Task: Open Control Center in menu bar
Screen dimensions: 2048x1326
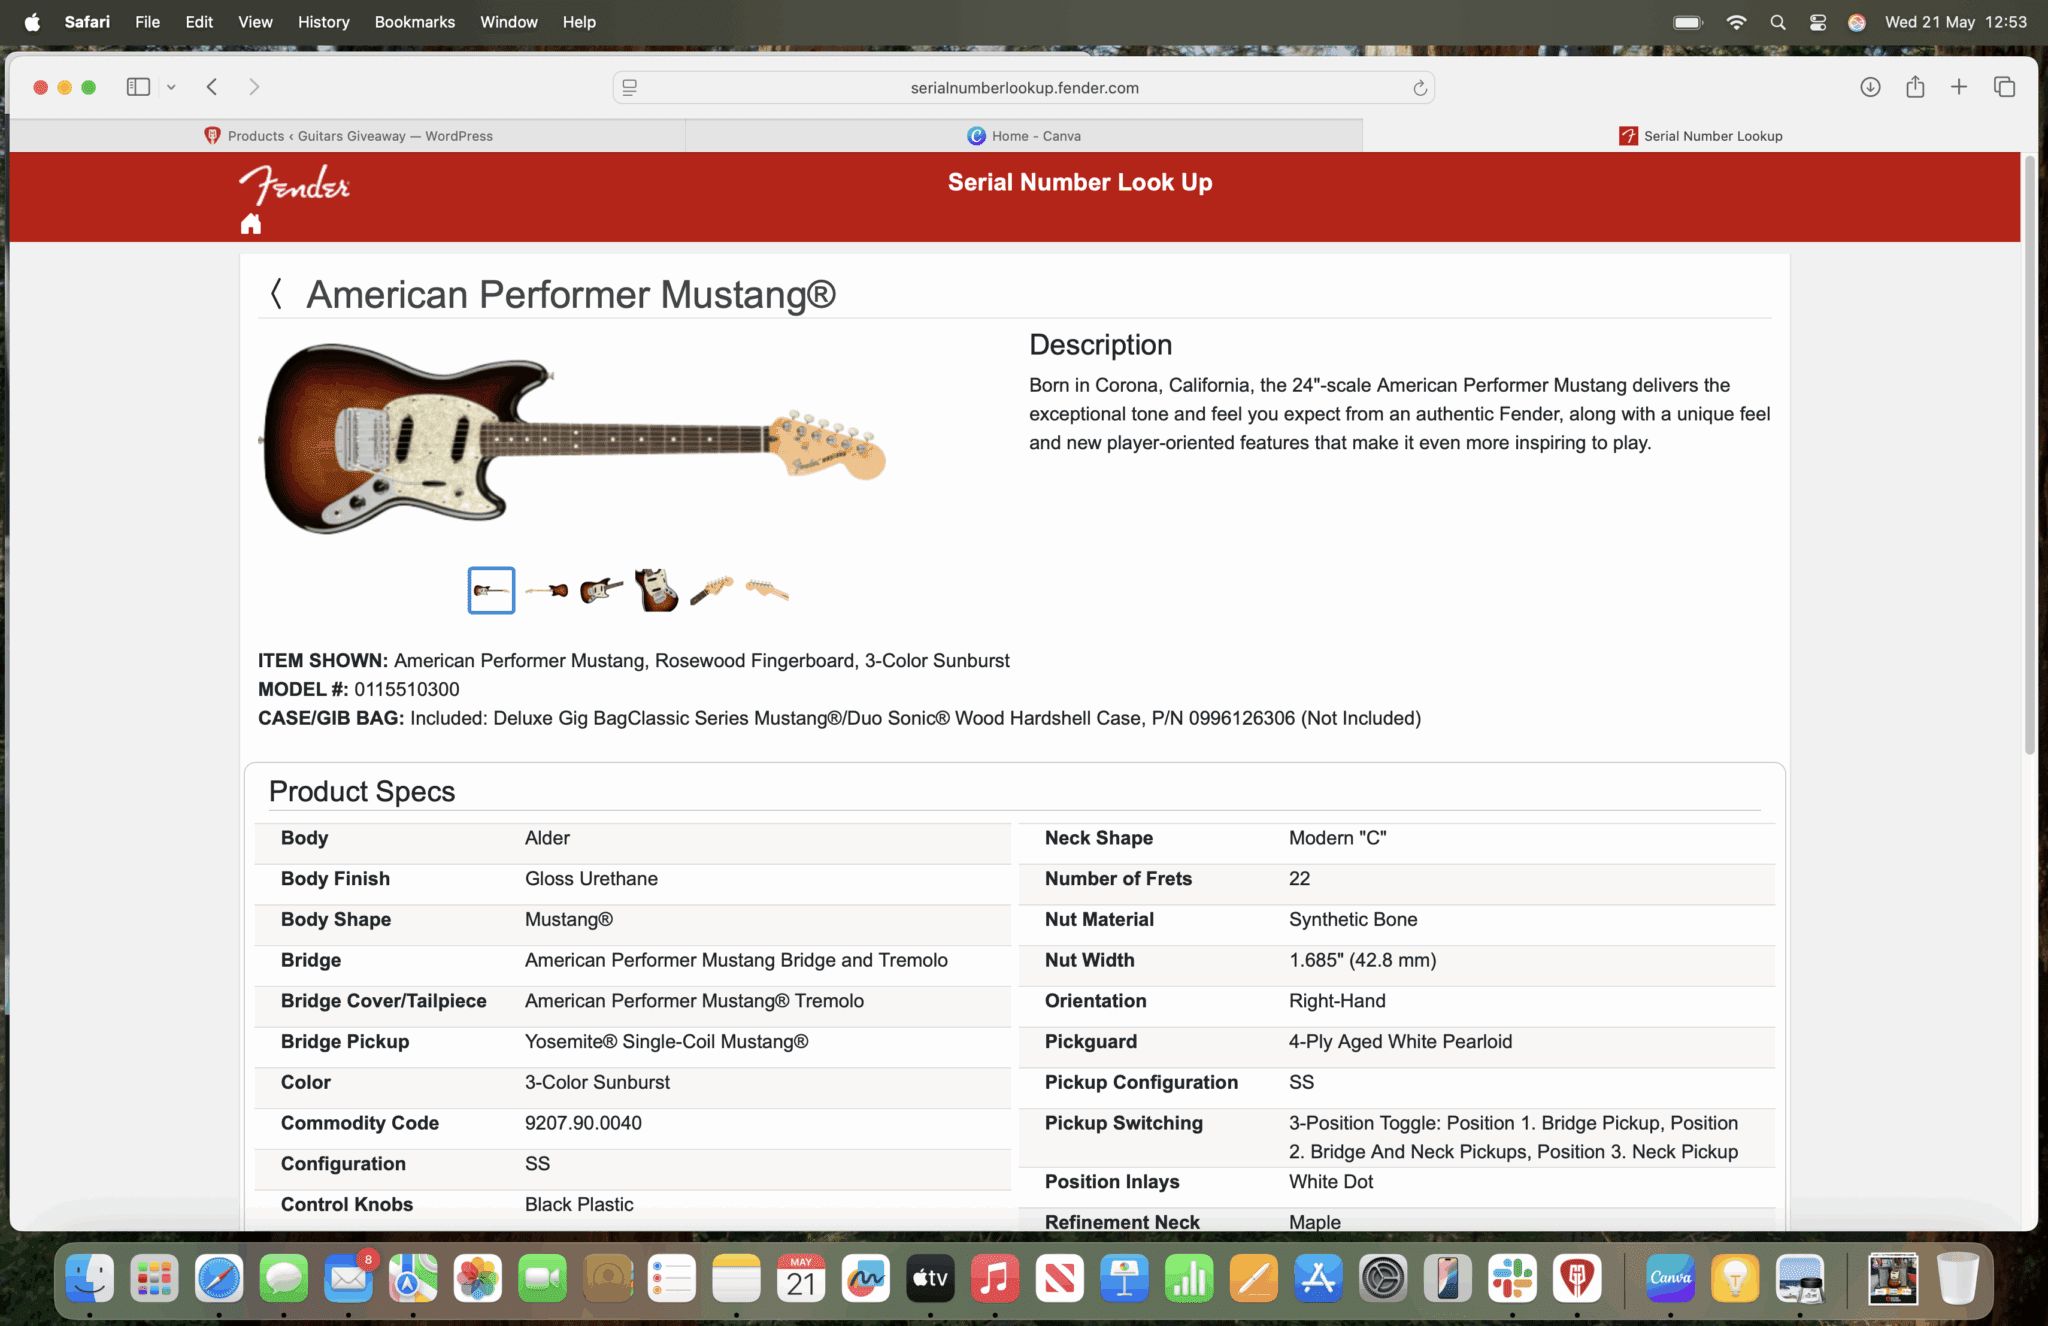Action: coord(1818,22)
